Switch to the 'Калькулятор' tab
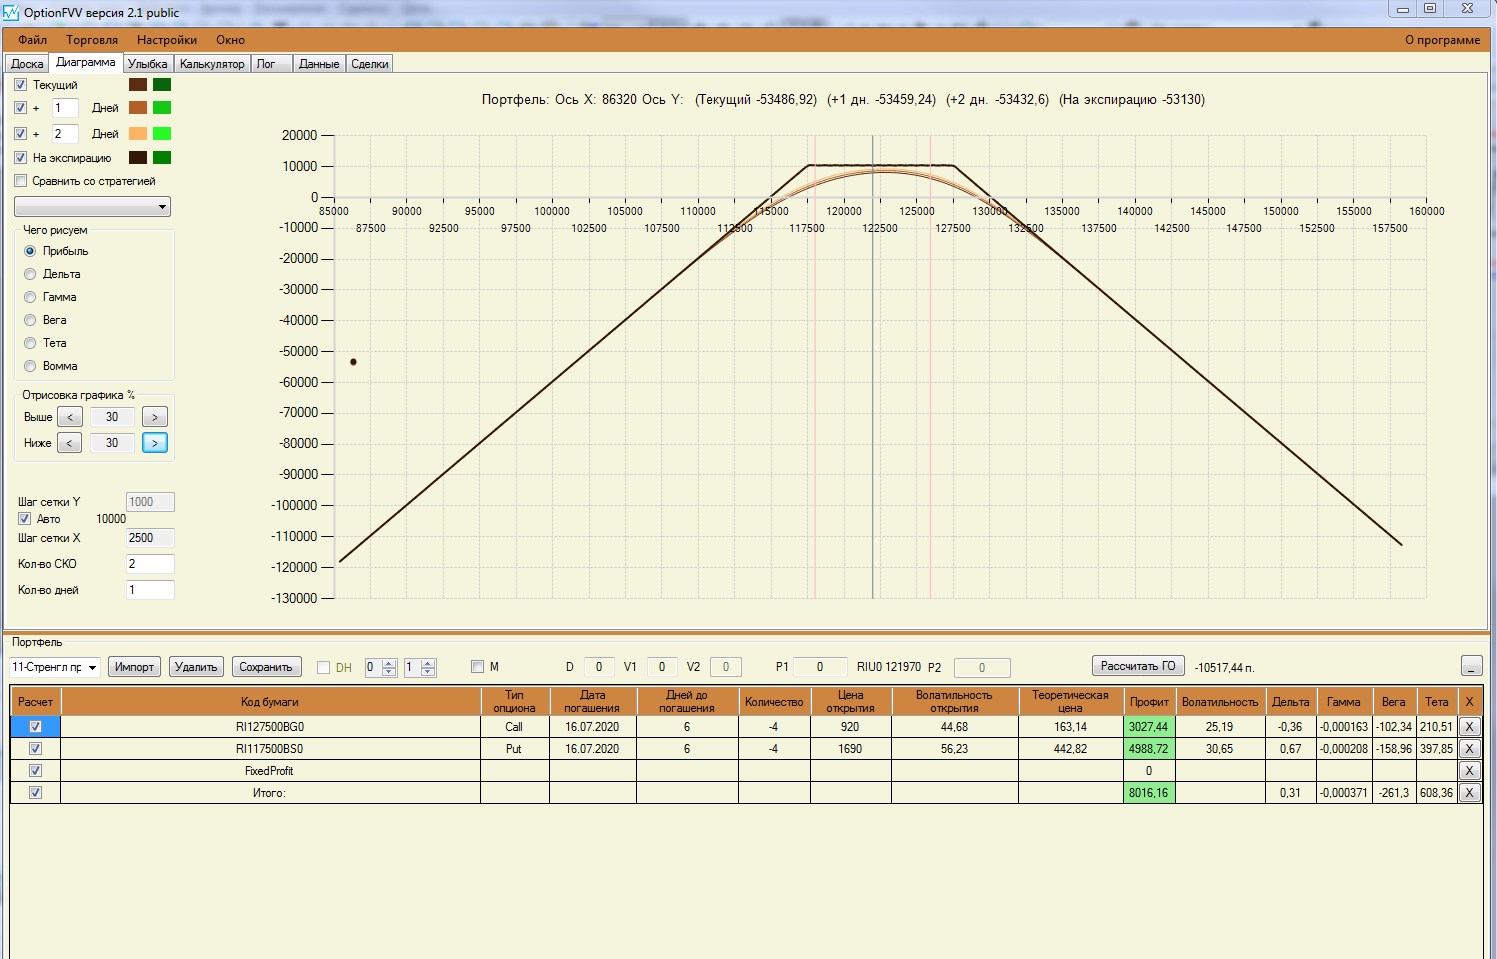Image resolution: width=1497 pixels, height=959 pixels. (212, 64)
